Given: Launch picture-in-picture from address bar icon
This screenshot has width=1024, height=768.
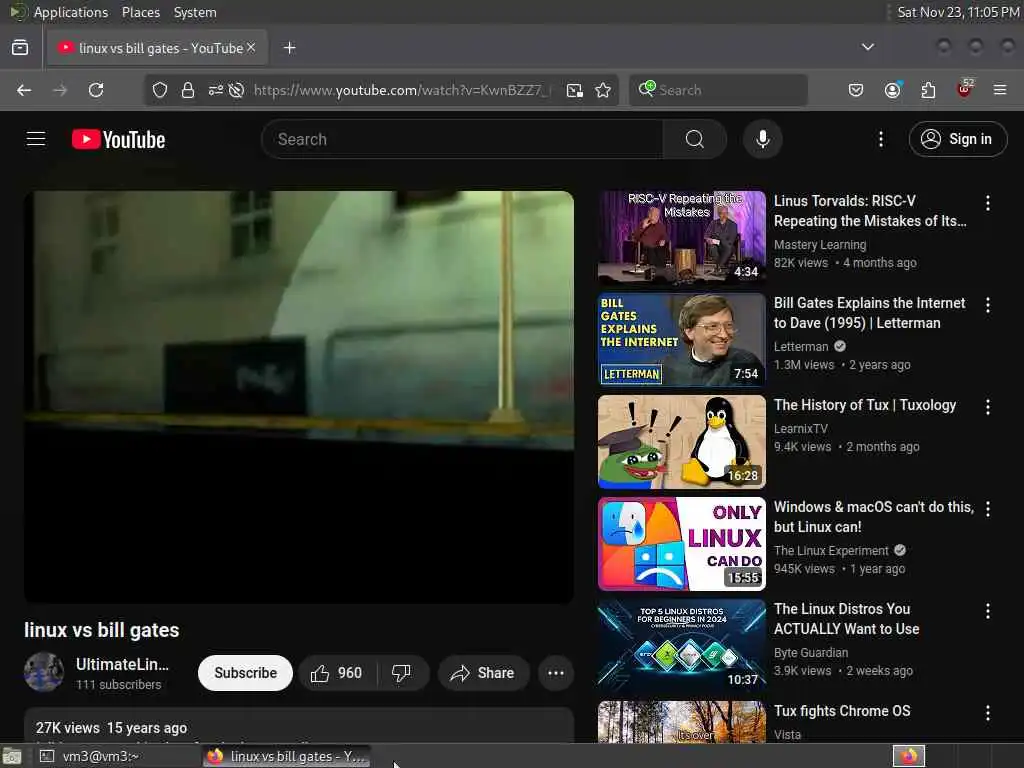Looking at the screenshot, I should tap(575, 90).
